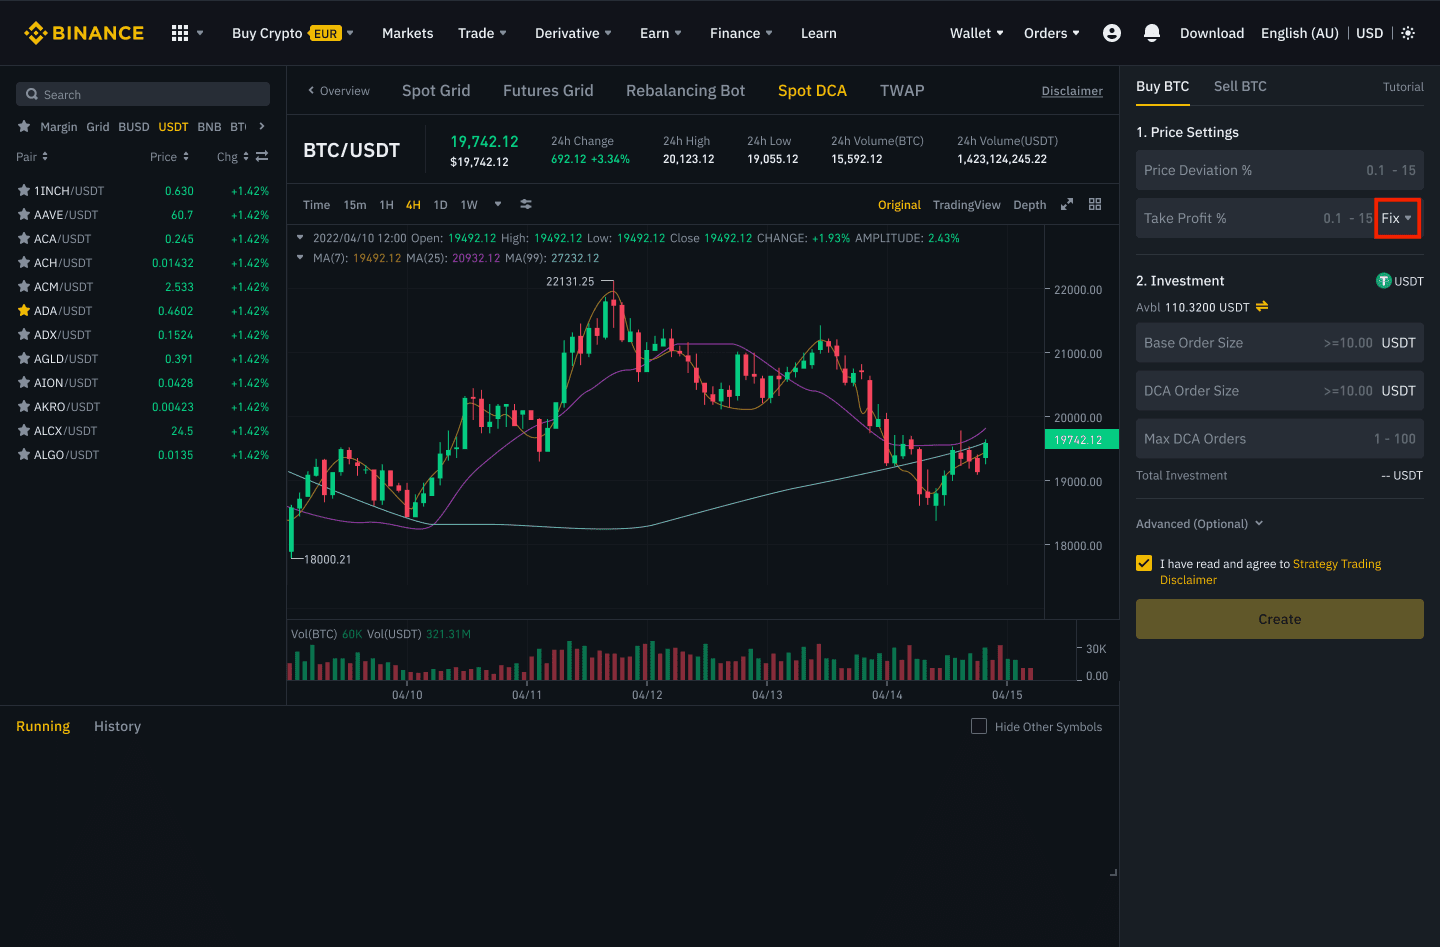1440x947 pixels.
Task: Open the Wallet dropdown
Action: tap(977, 33)
